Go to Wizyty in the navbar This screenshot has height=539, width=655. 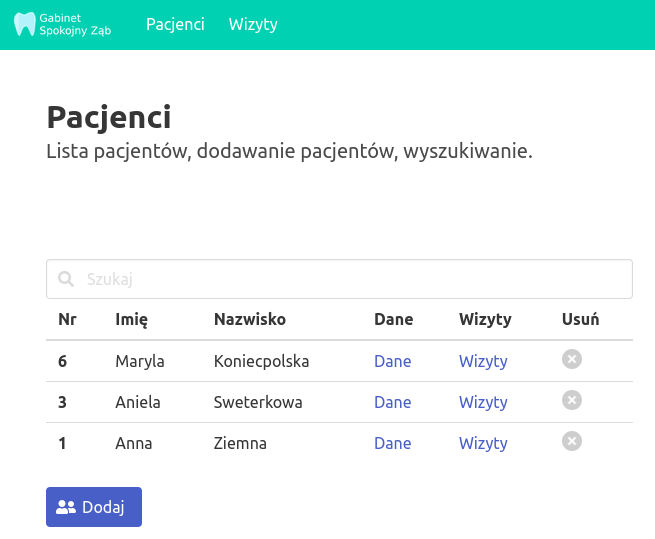253,24
